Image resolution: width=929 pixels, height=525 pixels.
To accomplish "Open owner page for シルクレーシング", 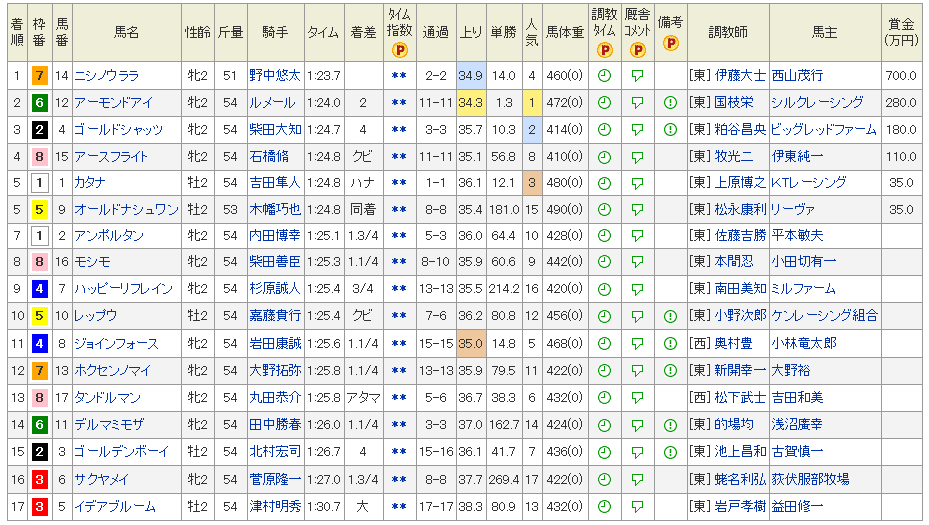I will click(817, 103).
